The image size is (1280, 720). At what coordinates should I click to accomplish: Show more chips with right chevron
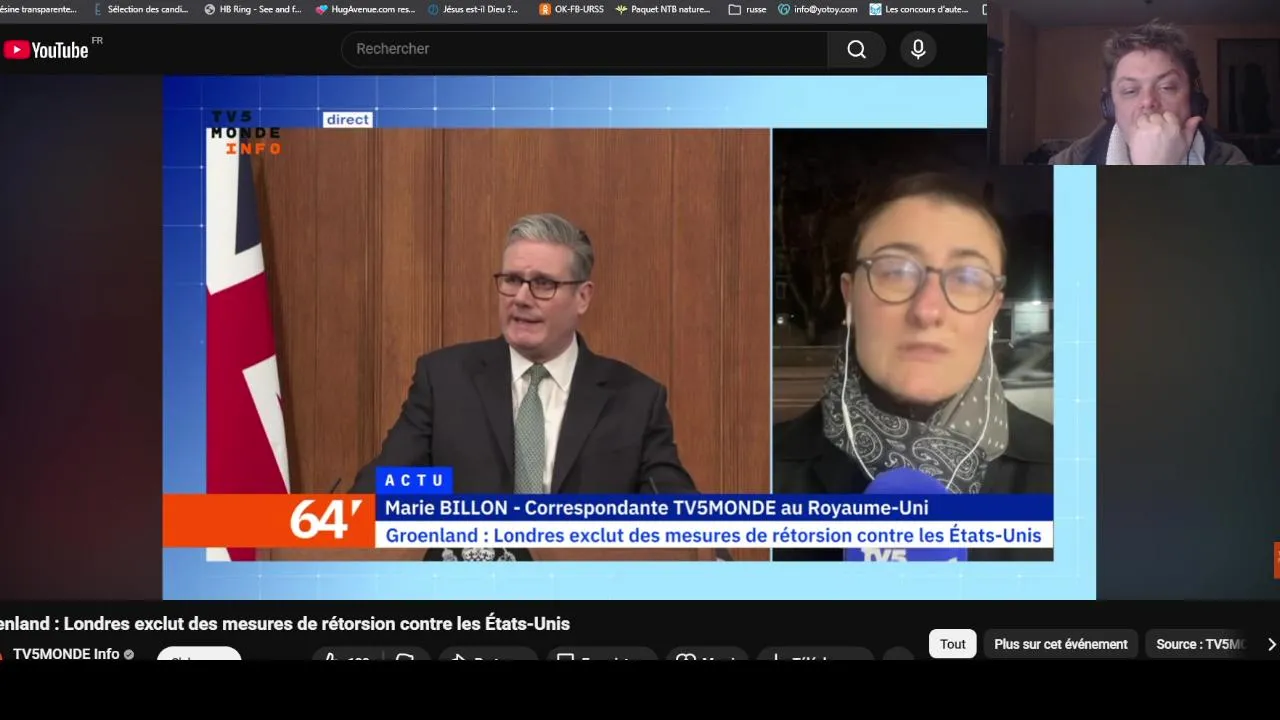pos(1271,645)
